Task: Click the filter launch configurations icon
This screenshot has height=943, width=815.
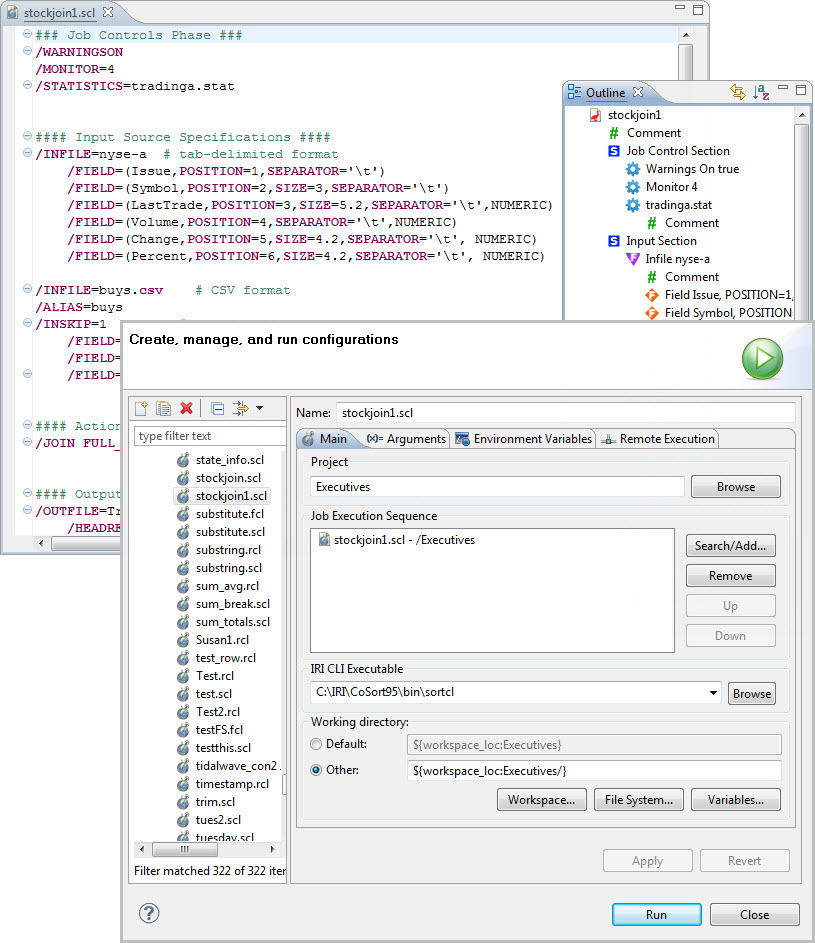Action: pos(241,408)
